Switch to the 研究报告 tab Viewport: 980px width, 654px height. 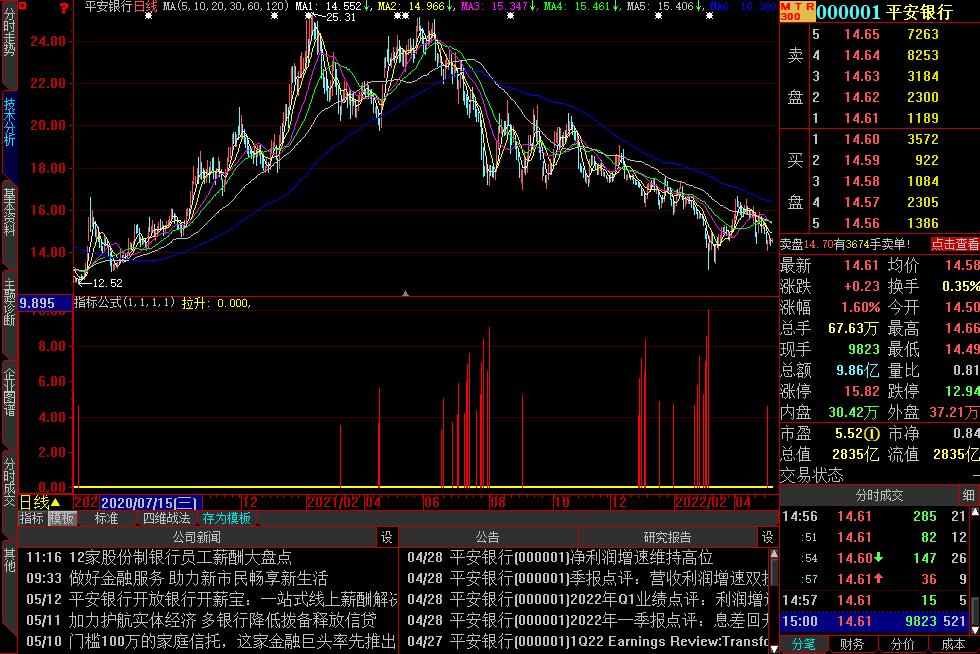point(668,537)
